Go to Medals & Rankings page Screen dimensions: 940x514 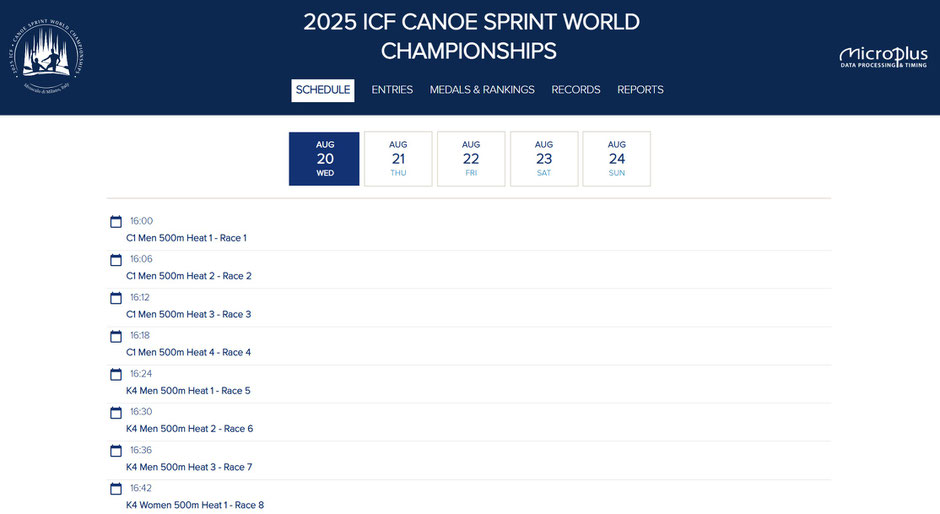point(482,90)
